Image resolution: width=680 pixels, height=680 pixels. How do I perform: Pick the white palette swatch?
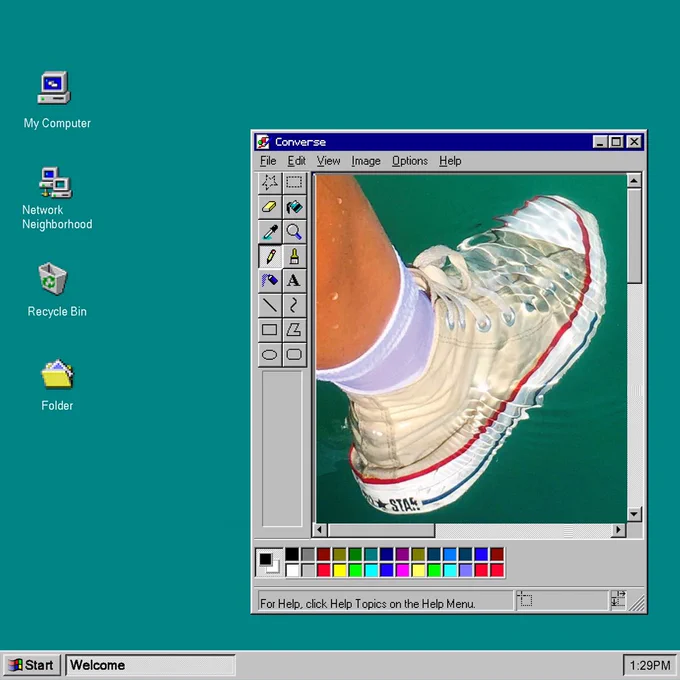pyautogui.click(x=292, y=570)
